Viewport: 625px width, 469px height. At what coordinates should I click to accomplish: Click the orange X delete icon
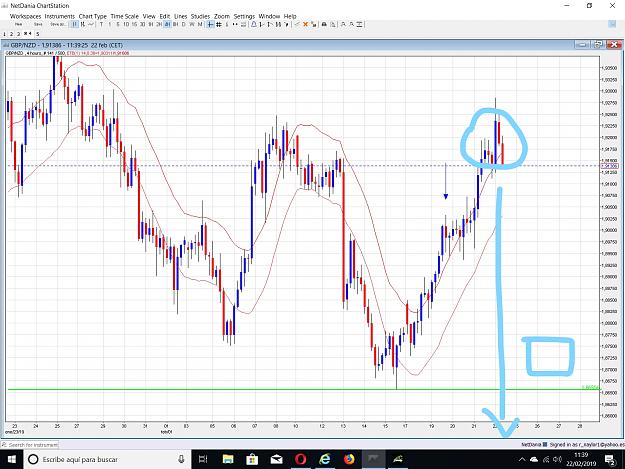pos(305,24)
